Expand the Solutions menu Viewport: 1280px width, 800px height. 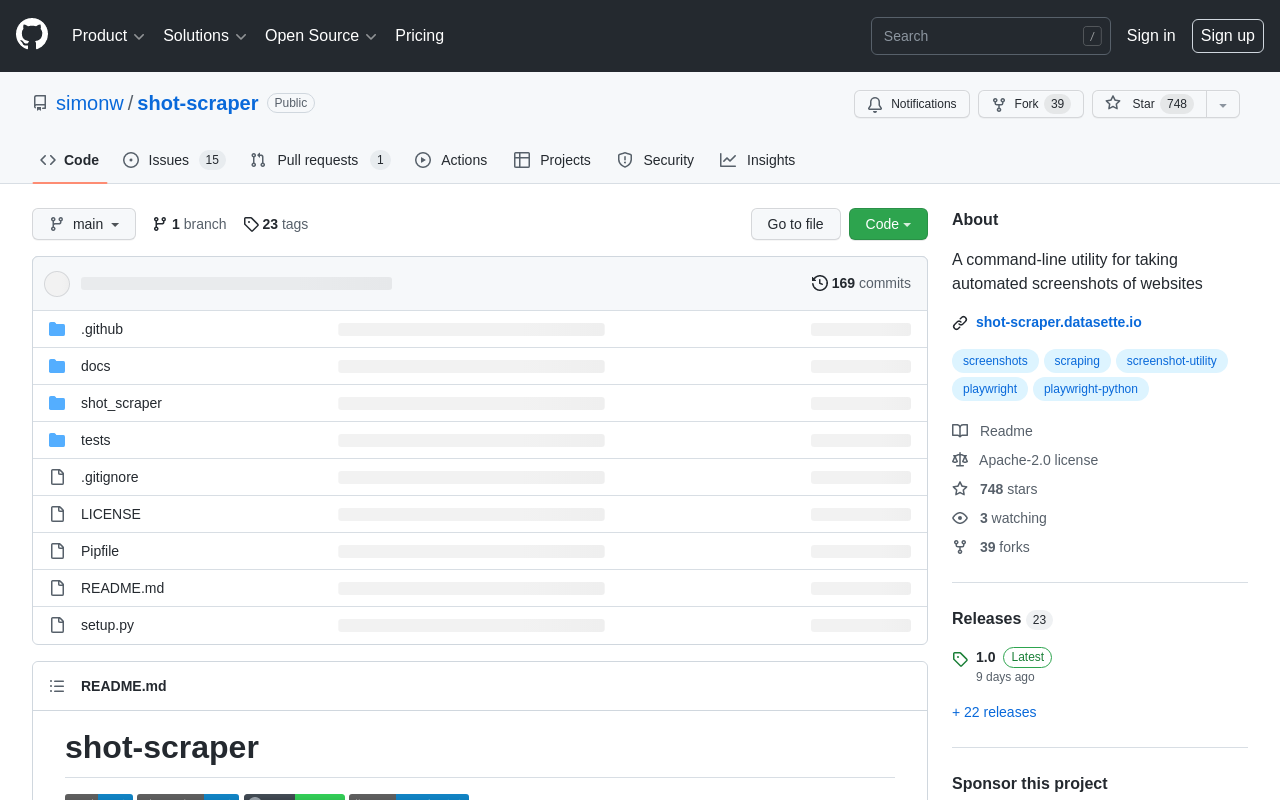(x=205, y=36)
